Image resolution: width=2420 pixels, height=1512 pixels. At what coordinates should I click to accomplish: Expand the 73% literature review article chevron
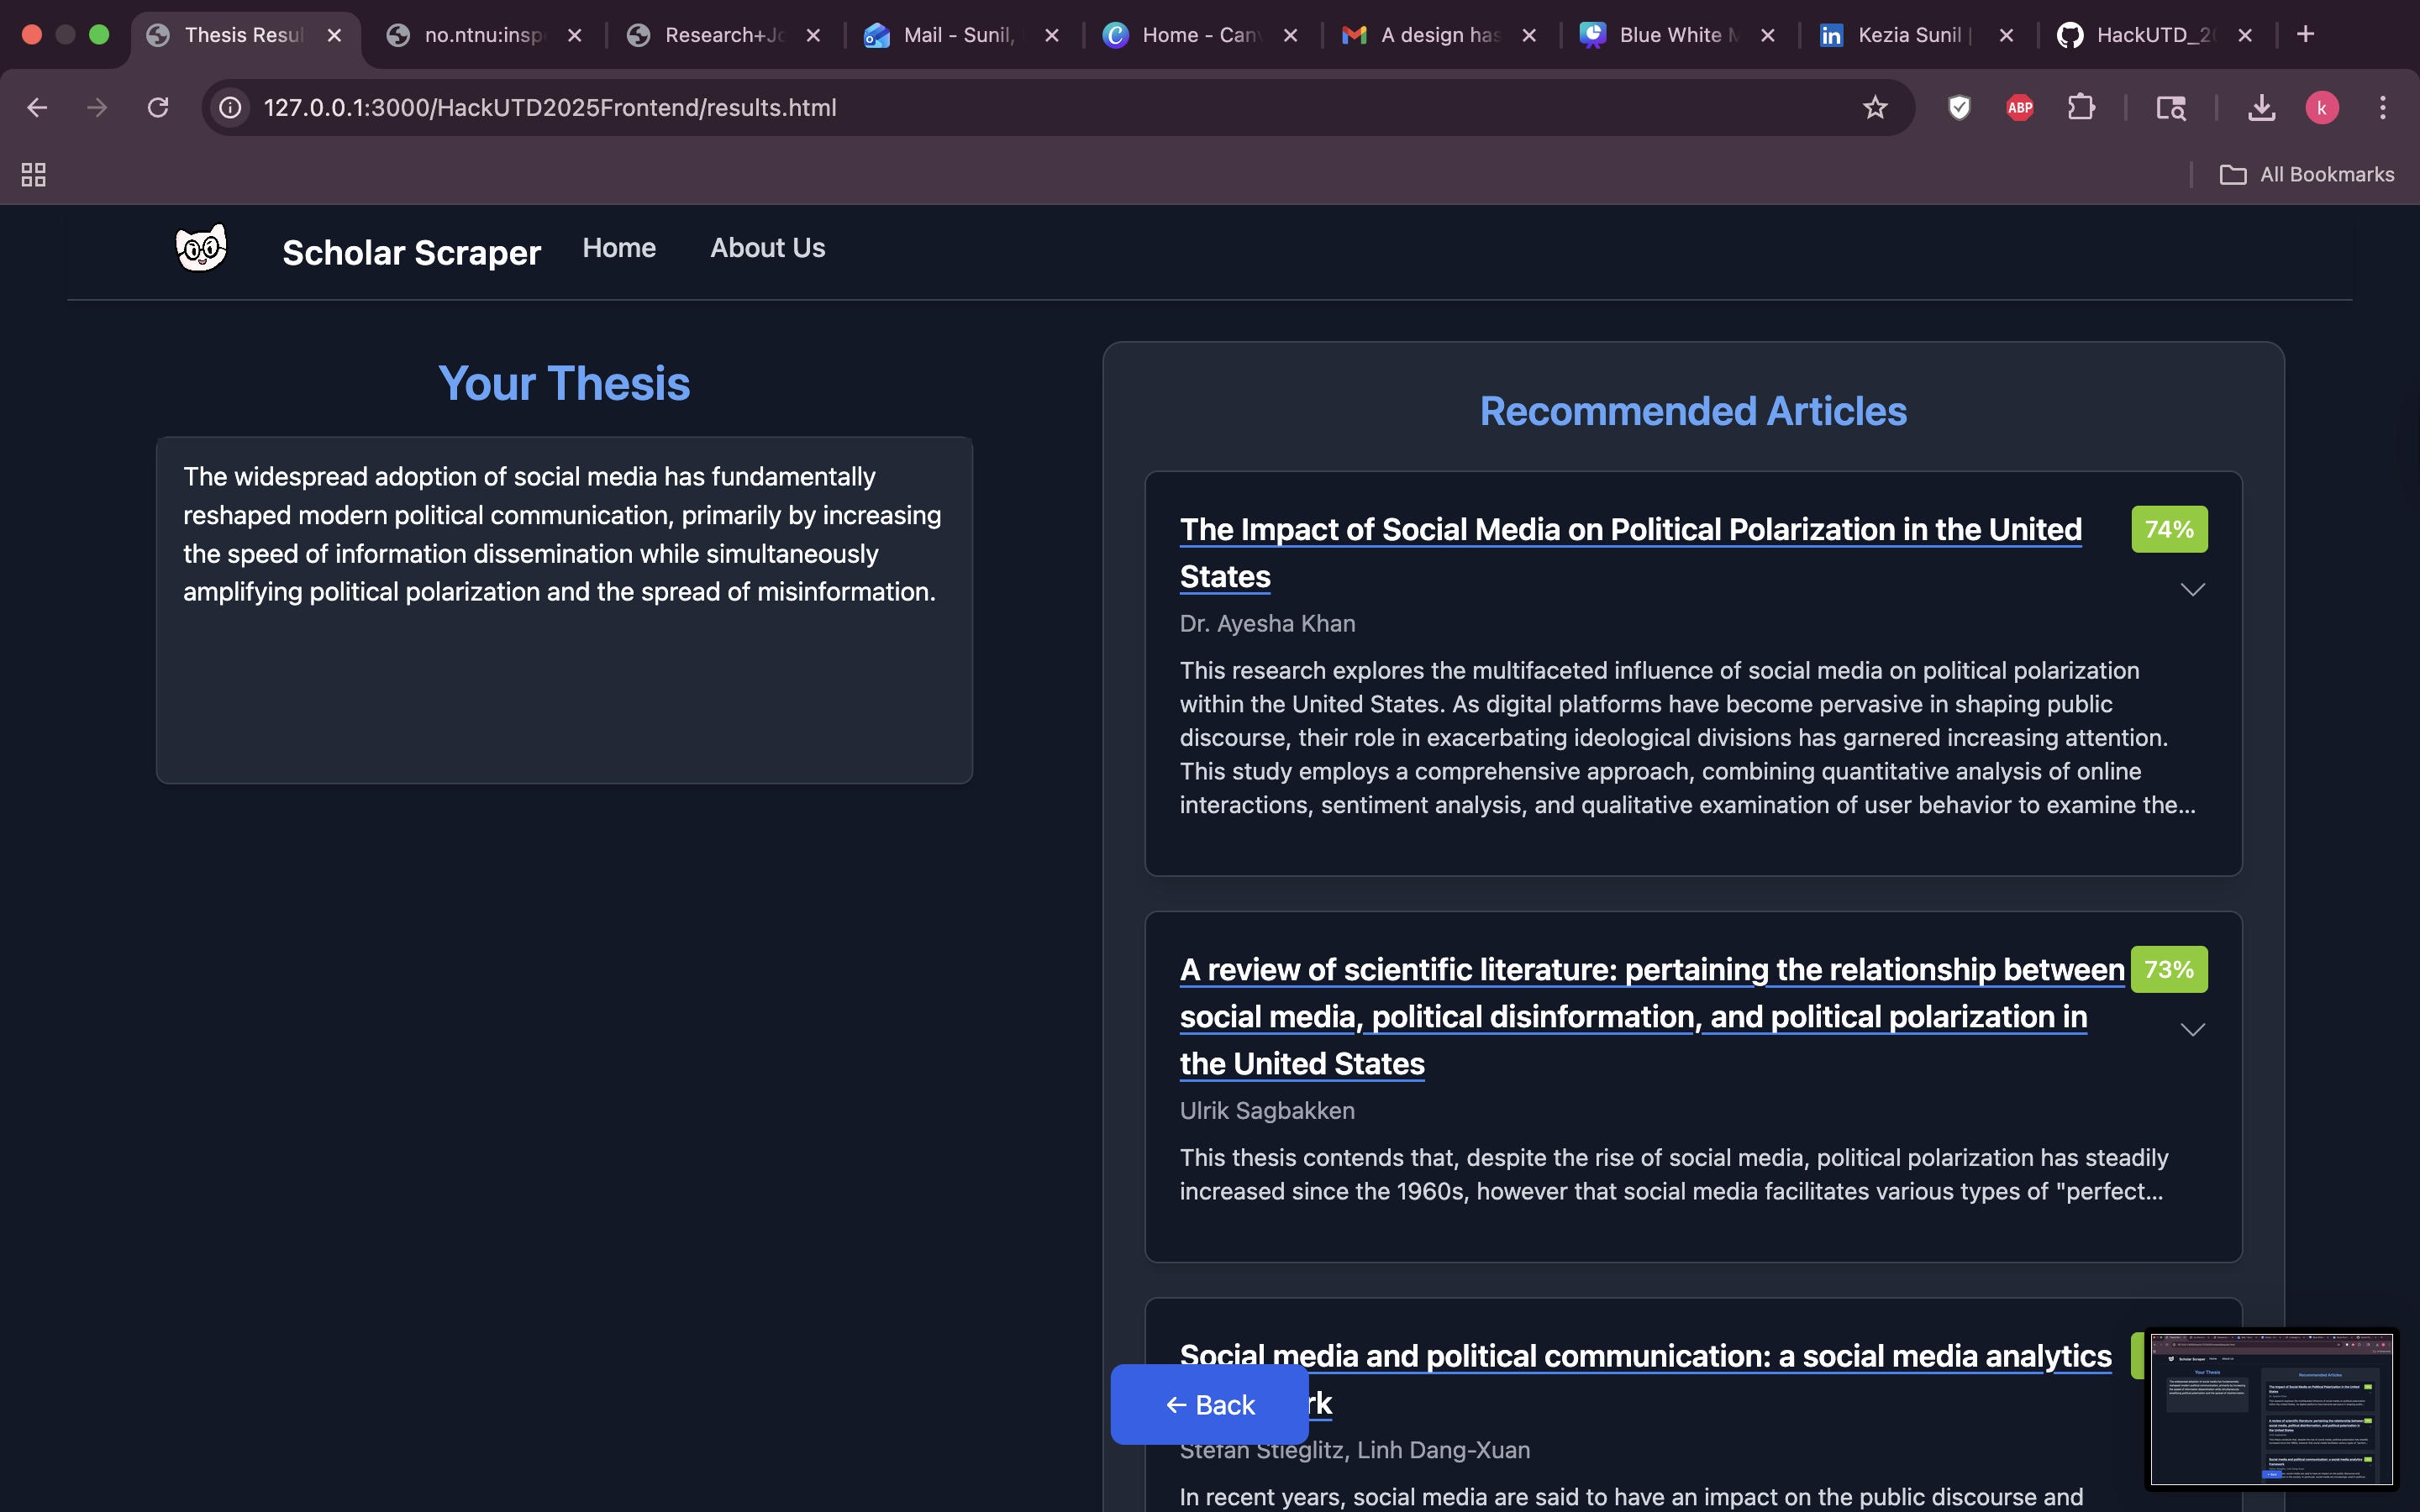(x=2192, y=1030)
